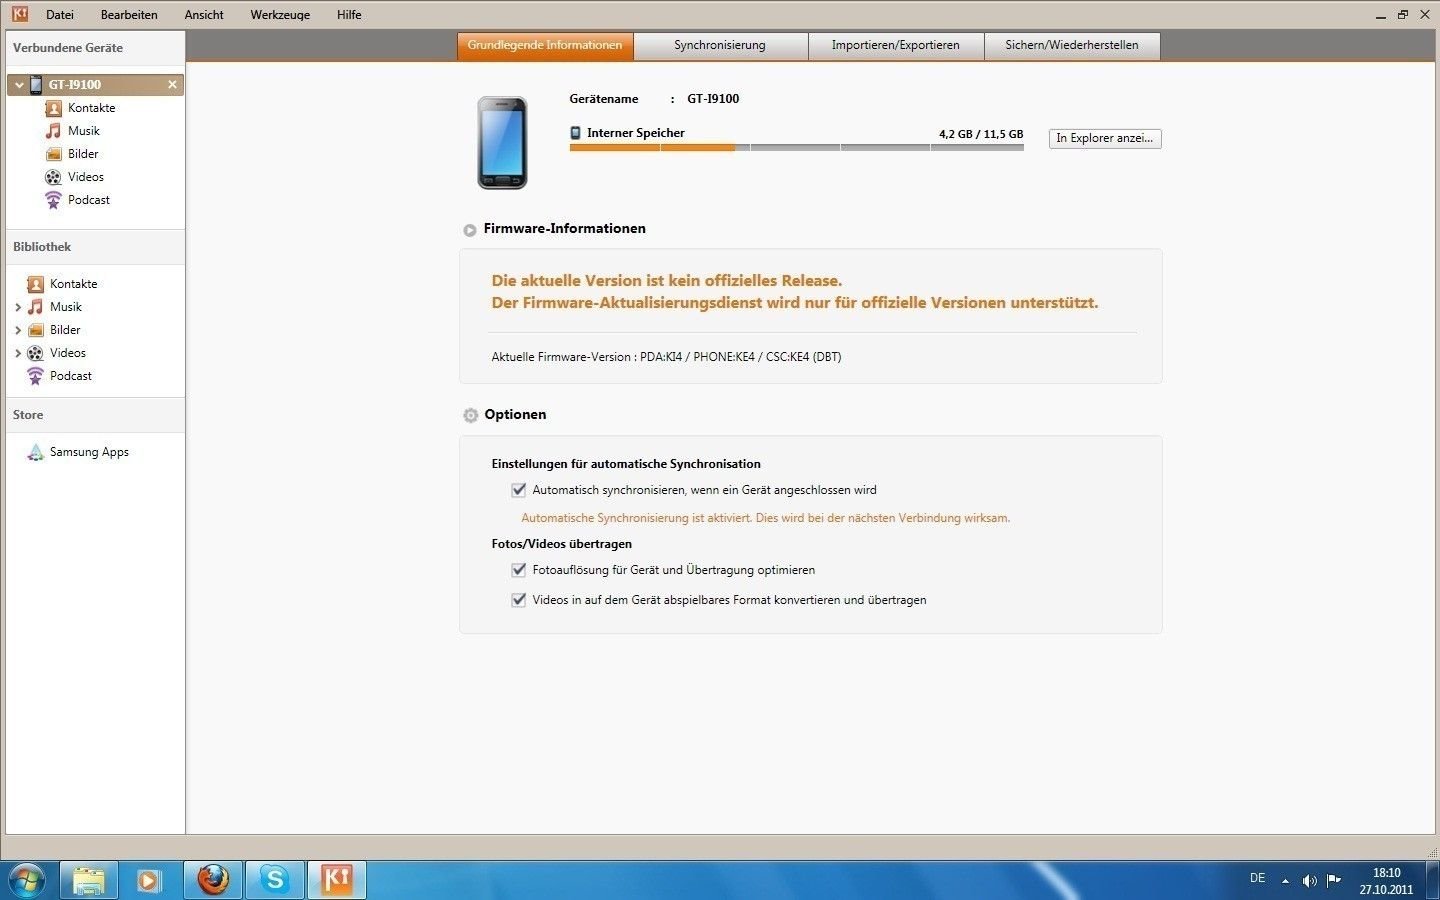Switch to the Sichern/Wiederherstellen tab
The width and height of the screenshot is (1440, 900).
[1072, 46]
